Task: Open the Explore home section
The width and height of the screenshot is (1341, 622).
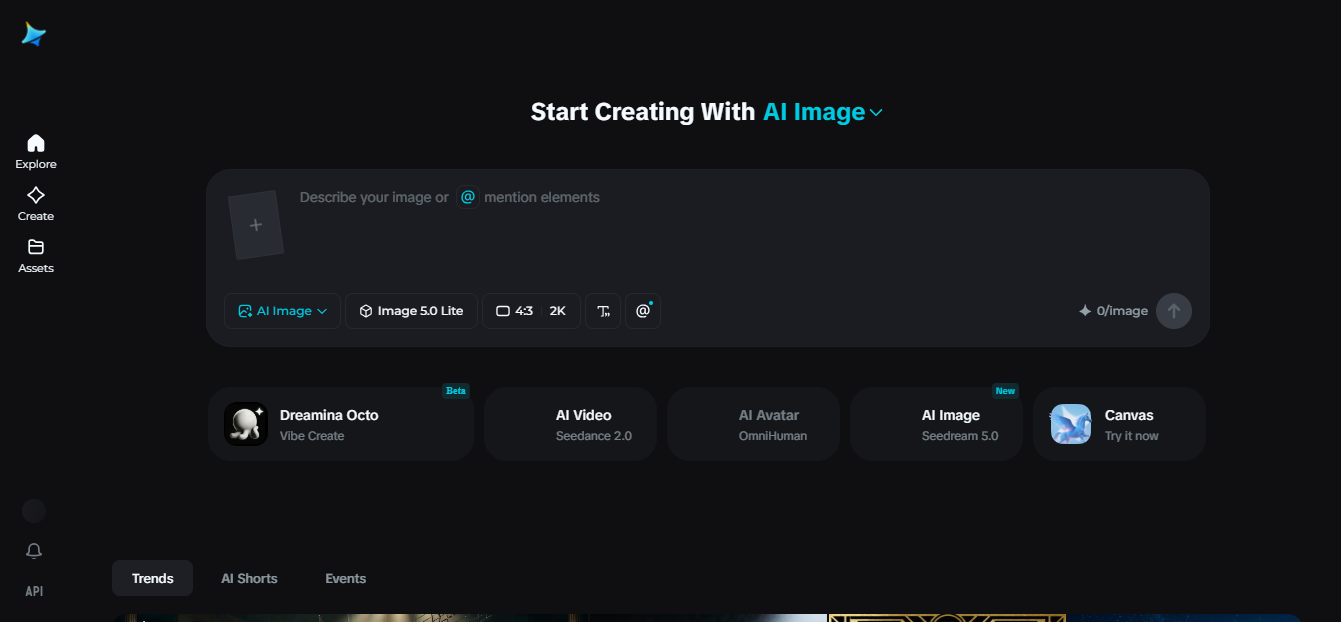Action: (36, 151)
